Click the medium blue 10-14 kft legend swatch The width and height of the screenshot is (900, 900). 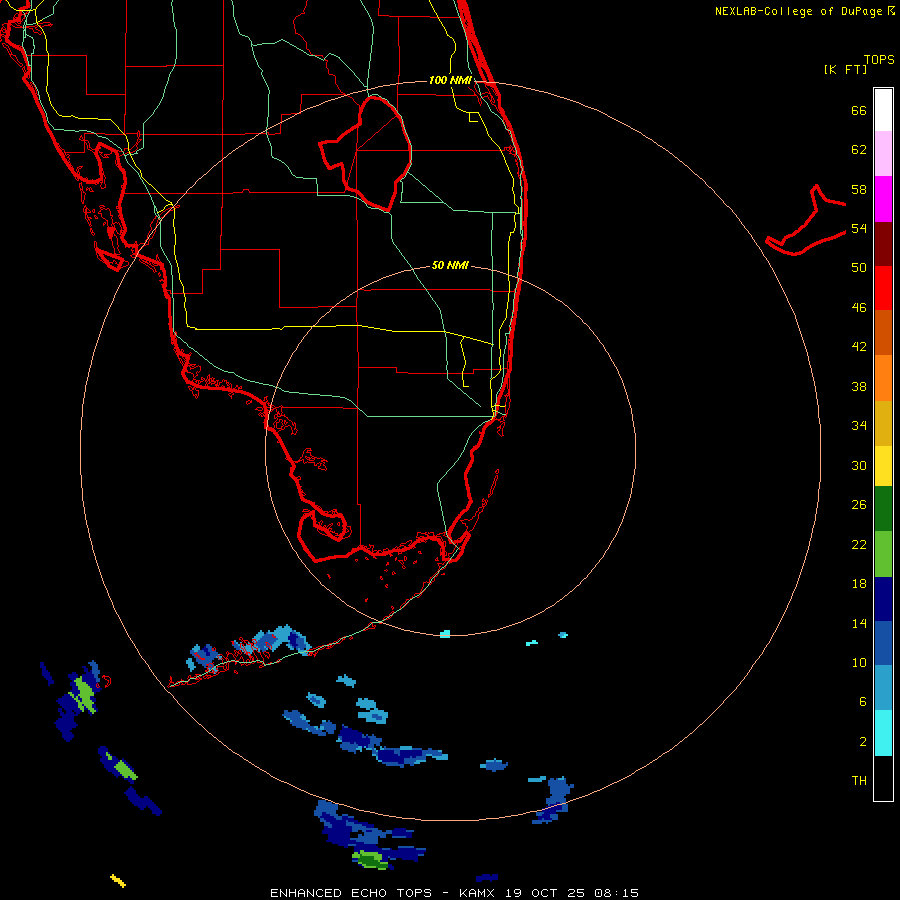click(883, 643)
